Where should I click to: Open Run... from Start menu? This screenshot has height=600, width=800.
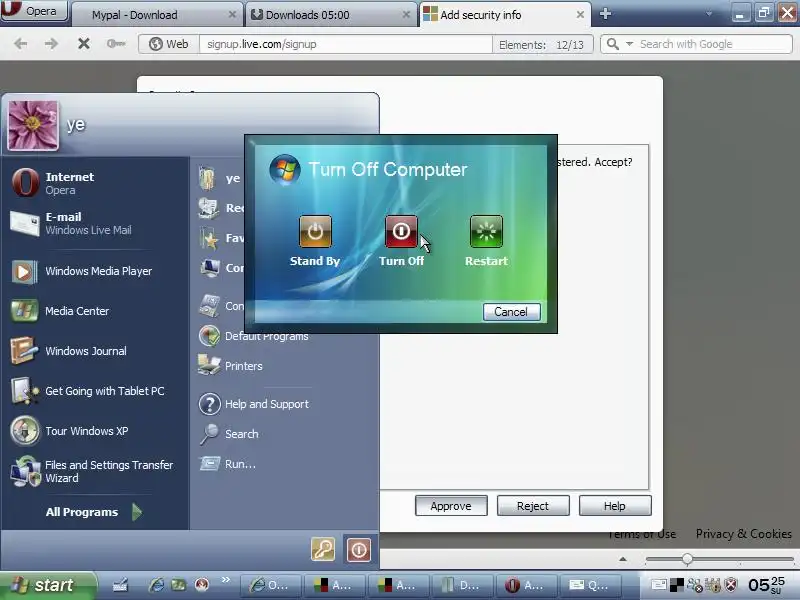click(x=228, y=464)
